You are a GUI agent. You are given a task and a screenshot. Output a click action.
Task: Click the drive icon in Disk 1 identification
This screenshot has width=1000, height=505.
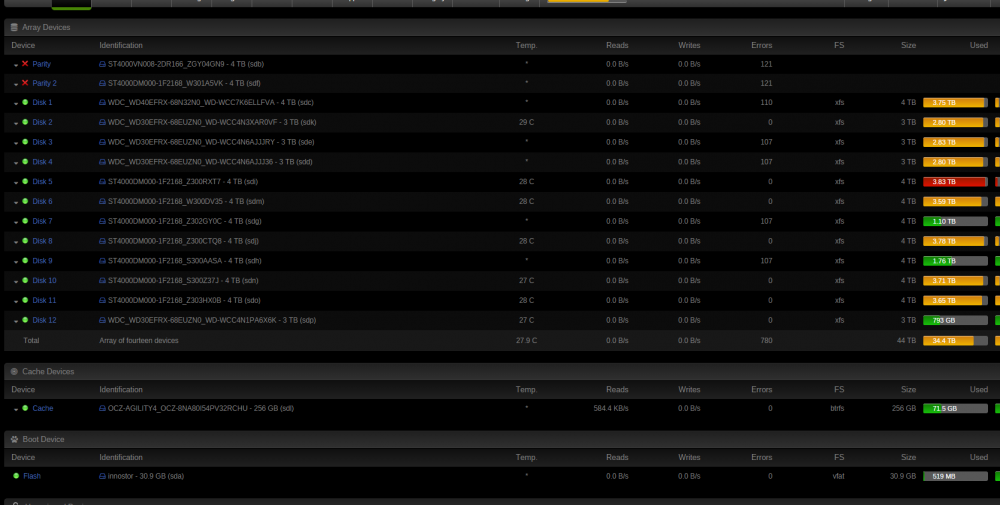click(x=102, y=103)
